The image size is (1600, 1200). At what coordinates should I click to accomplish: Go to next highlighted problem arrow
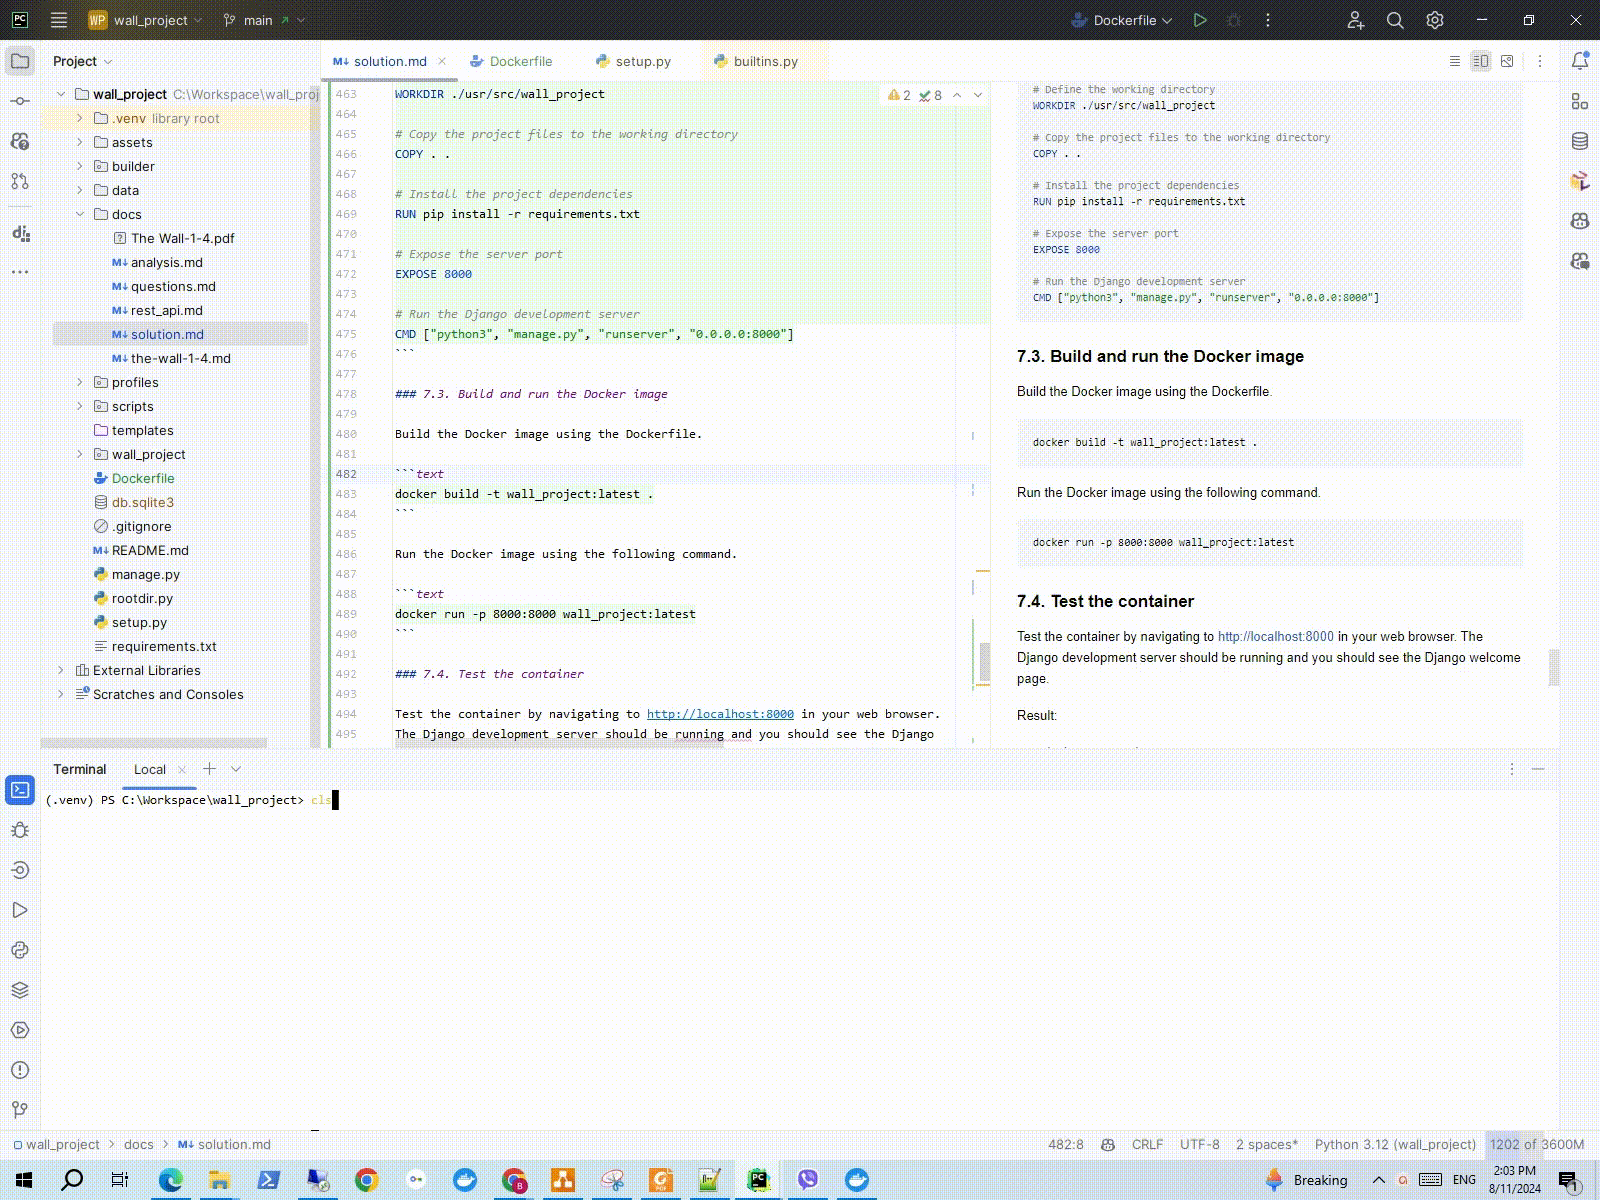point(978,95)
